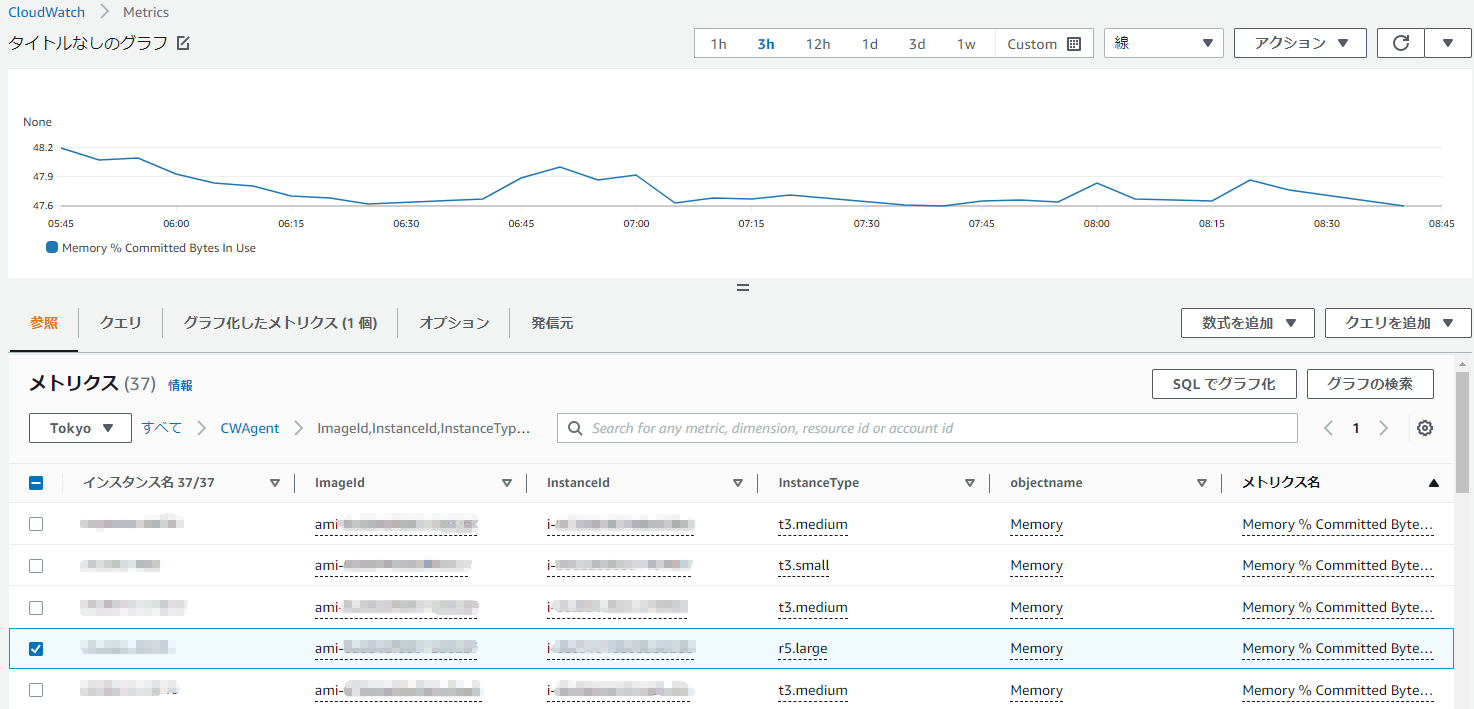Check the t3.small instance row checkbox
Image resolution: width=1474 pixels, height=709 pixels.
pyautogui.click(x=36, y=565)
